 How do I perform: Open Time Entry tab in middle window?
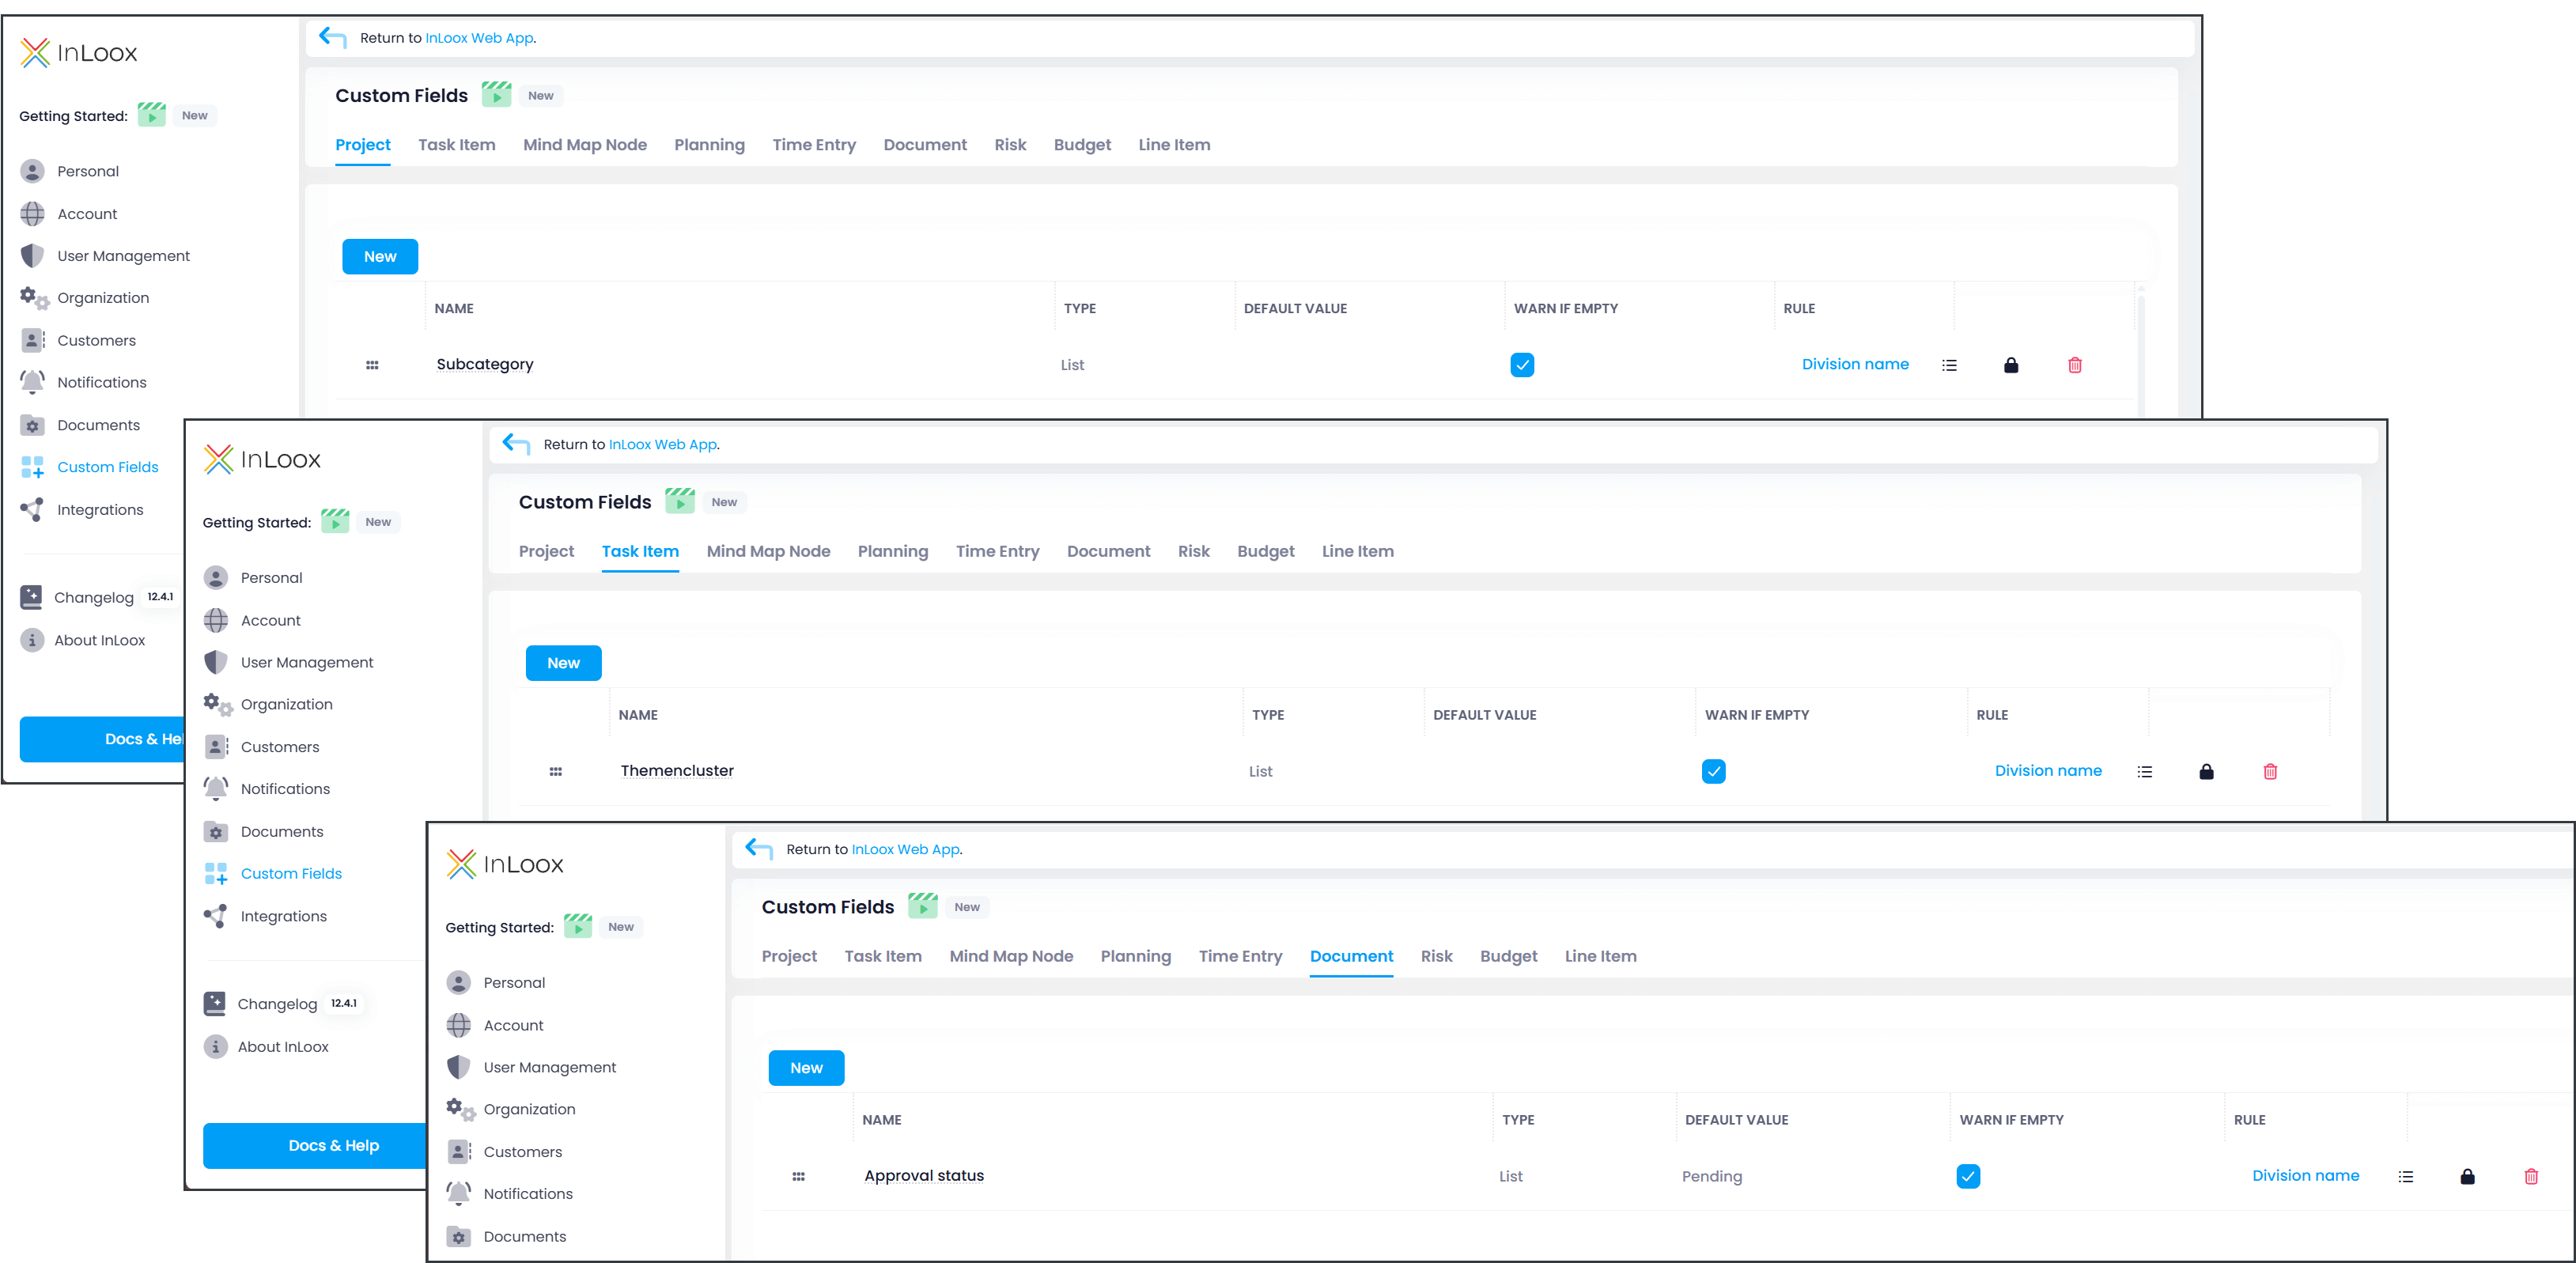tap(997, 551)
